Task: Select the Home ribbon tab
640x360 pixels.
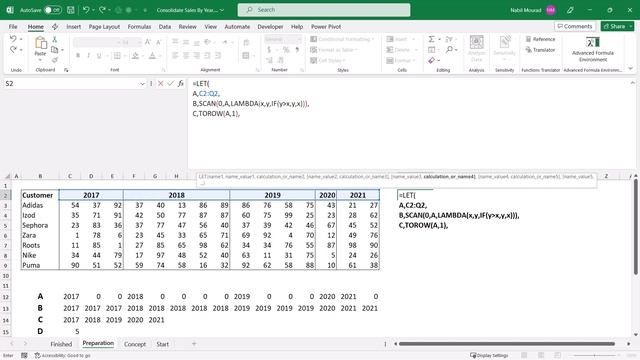Action: click(x=36, y=27)
